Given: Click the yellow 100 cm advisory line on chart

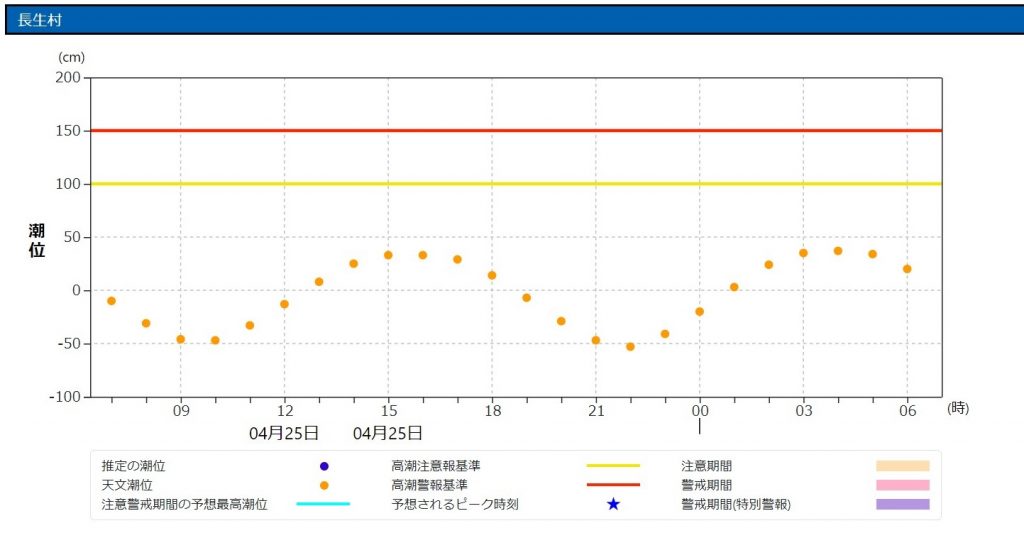Looking at the screenshot, I should pyautogui.click(x=516, y=184).
